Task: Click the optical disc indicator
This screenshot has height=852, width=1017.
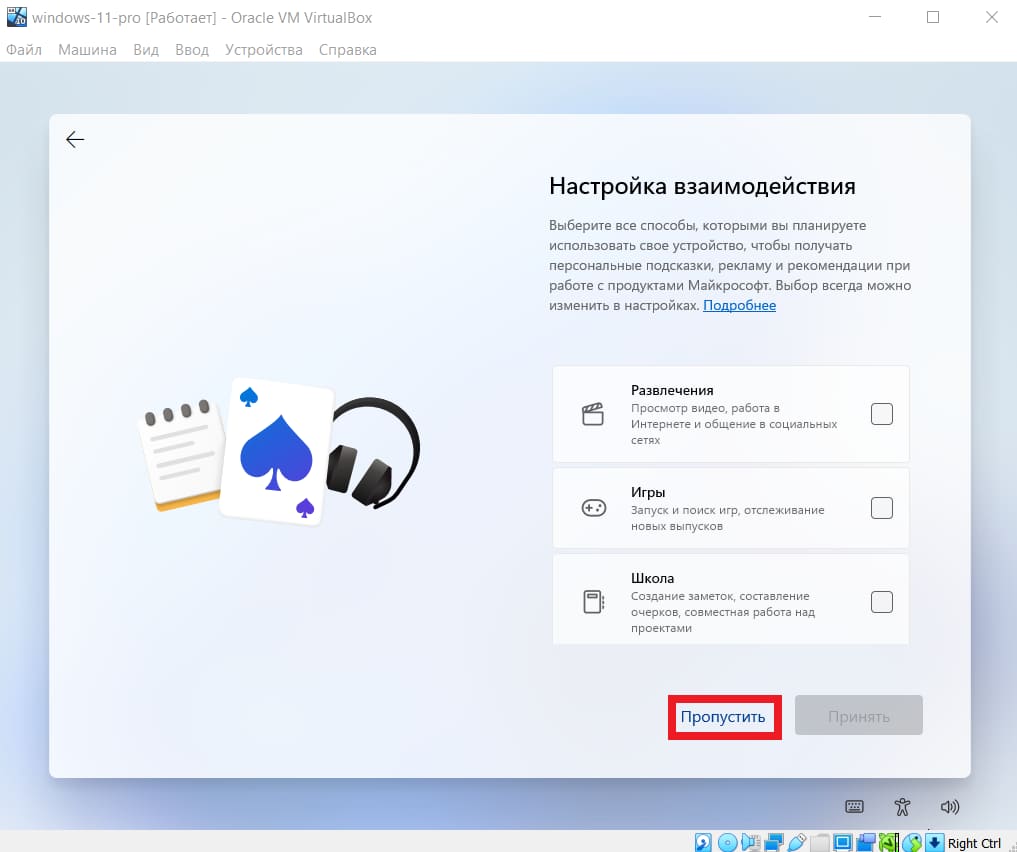Action: [x=727, y=842]
